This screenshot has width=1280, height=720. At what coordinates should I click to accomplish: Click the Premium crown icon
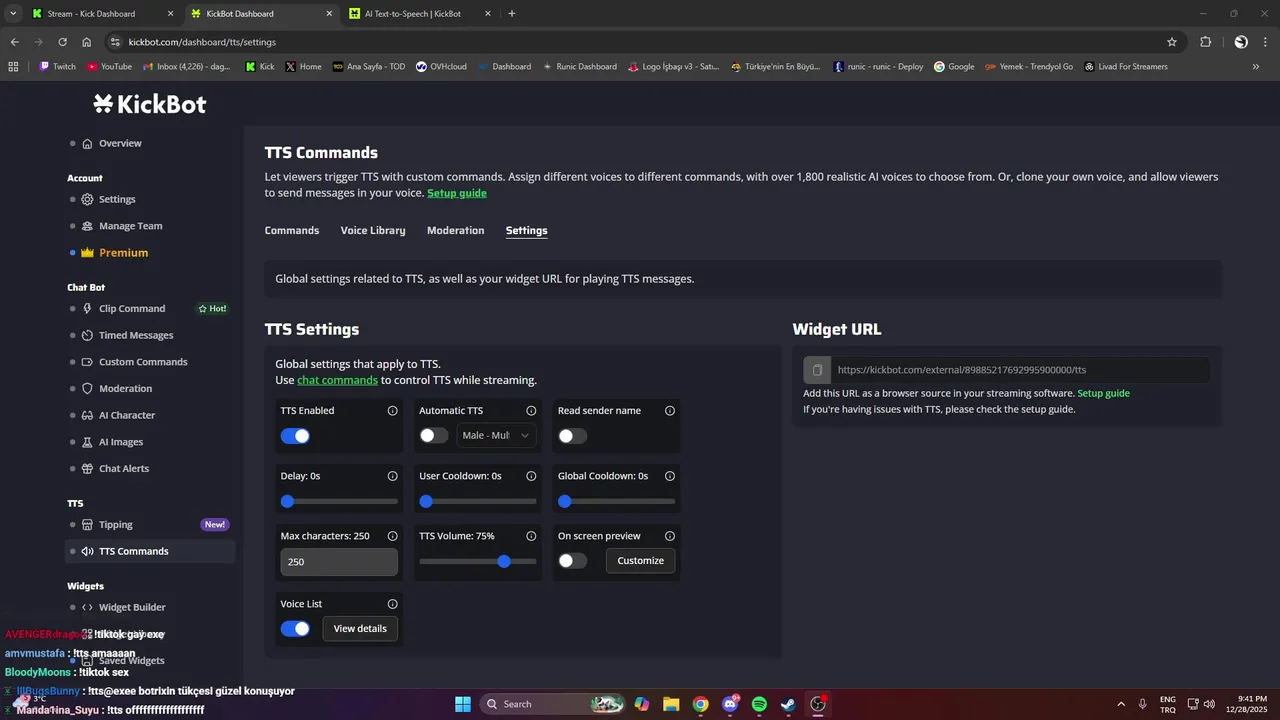click(88, 253)
